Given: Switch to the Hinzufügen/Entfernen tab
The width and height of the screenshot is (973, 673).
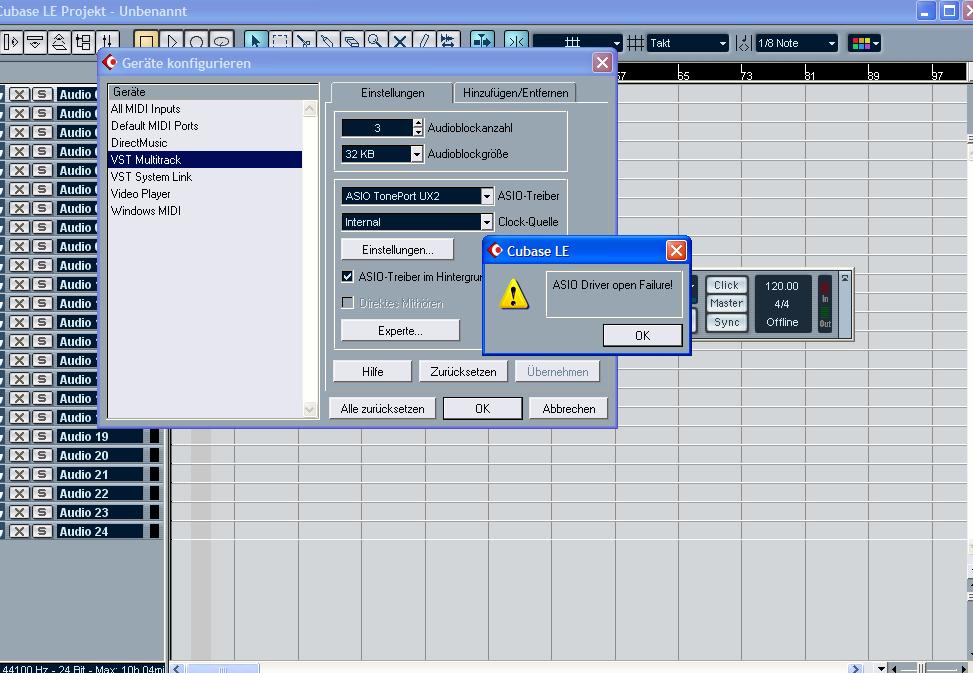Looking at the screenshot, I should (x=515, y=93).
